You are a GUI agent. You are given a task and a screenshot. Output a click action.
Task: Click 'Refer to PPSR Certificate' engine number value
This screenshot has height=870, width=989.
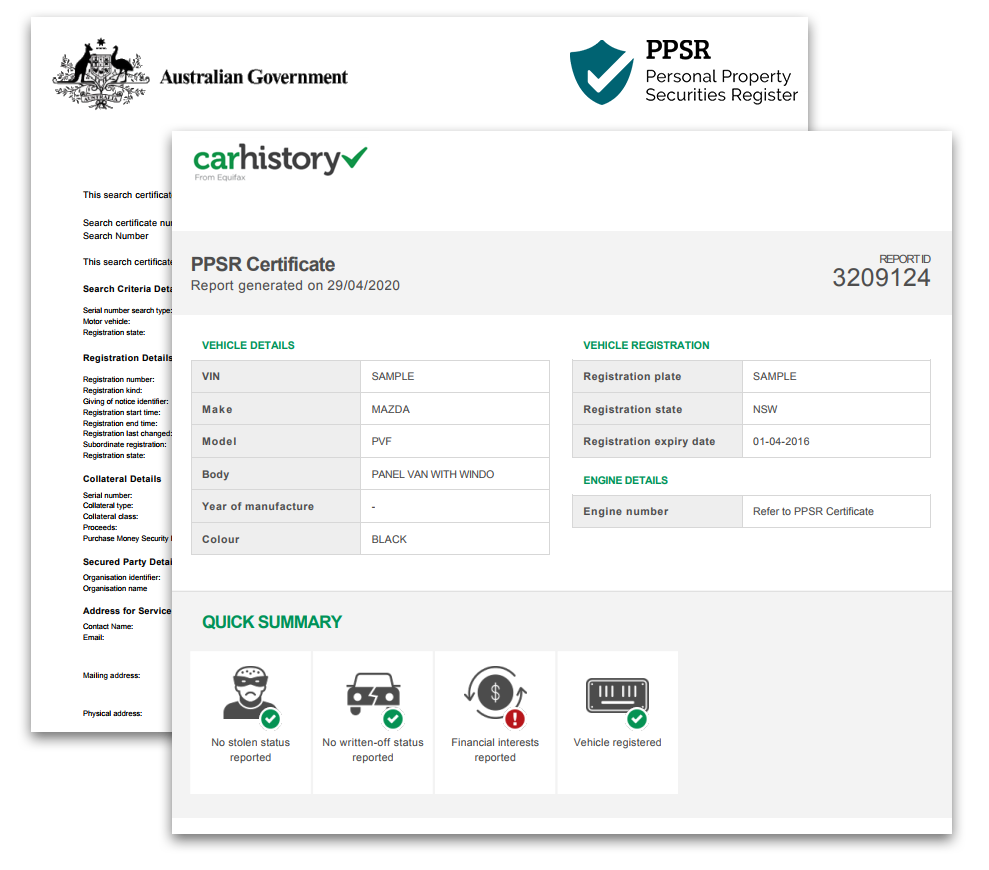(813, 512)
